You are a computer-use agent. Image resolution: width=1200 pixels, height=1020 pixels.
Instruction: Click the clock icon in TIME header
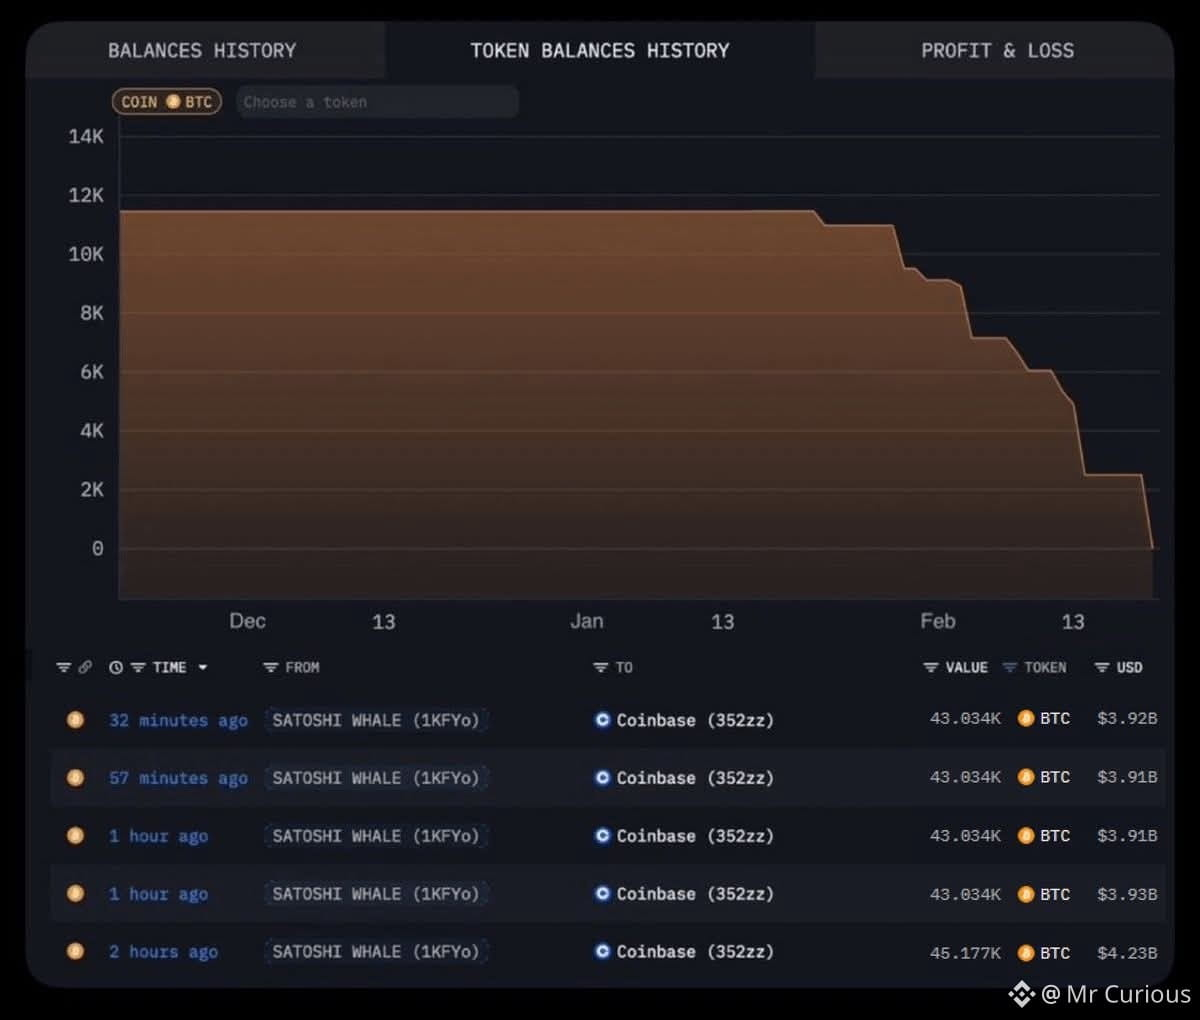(116, 667)
